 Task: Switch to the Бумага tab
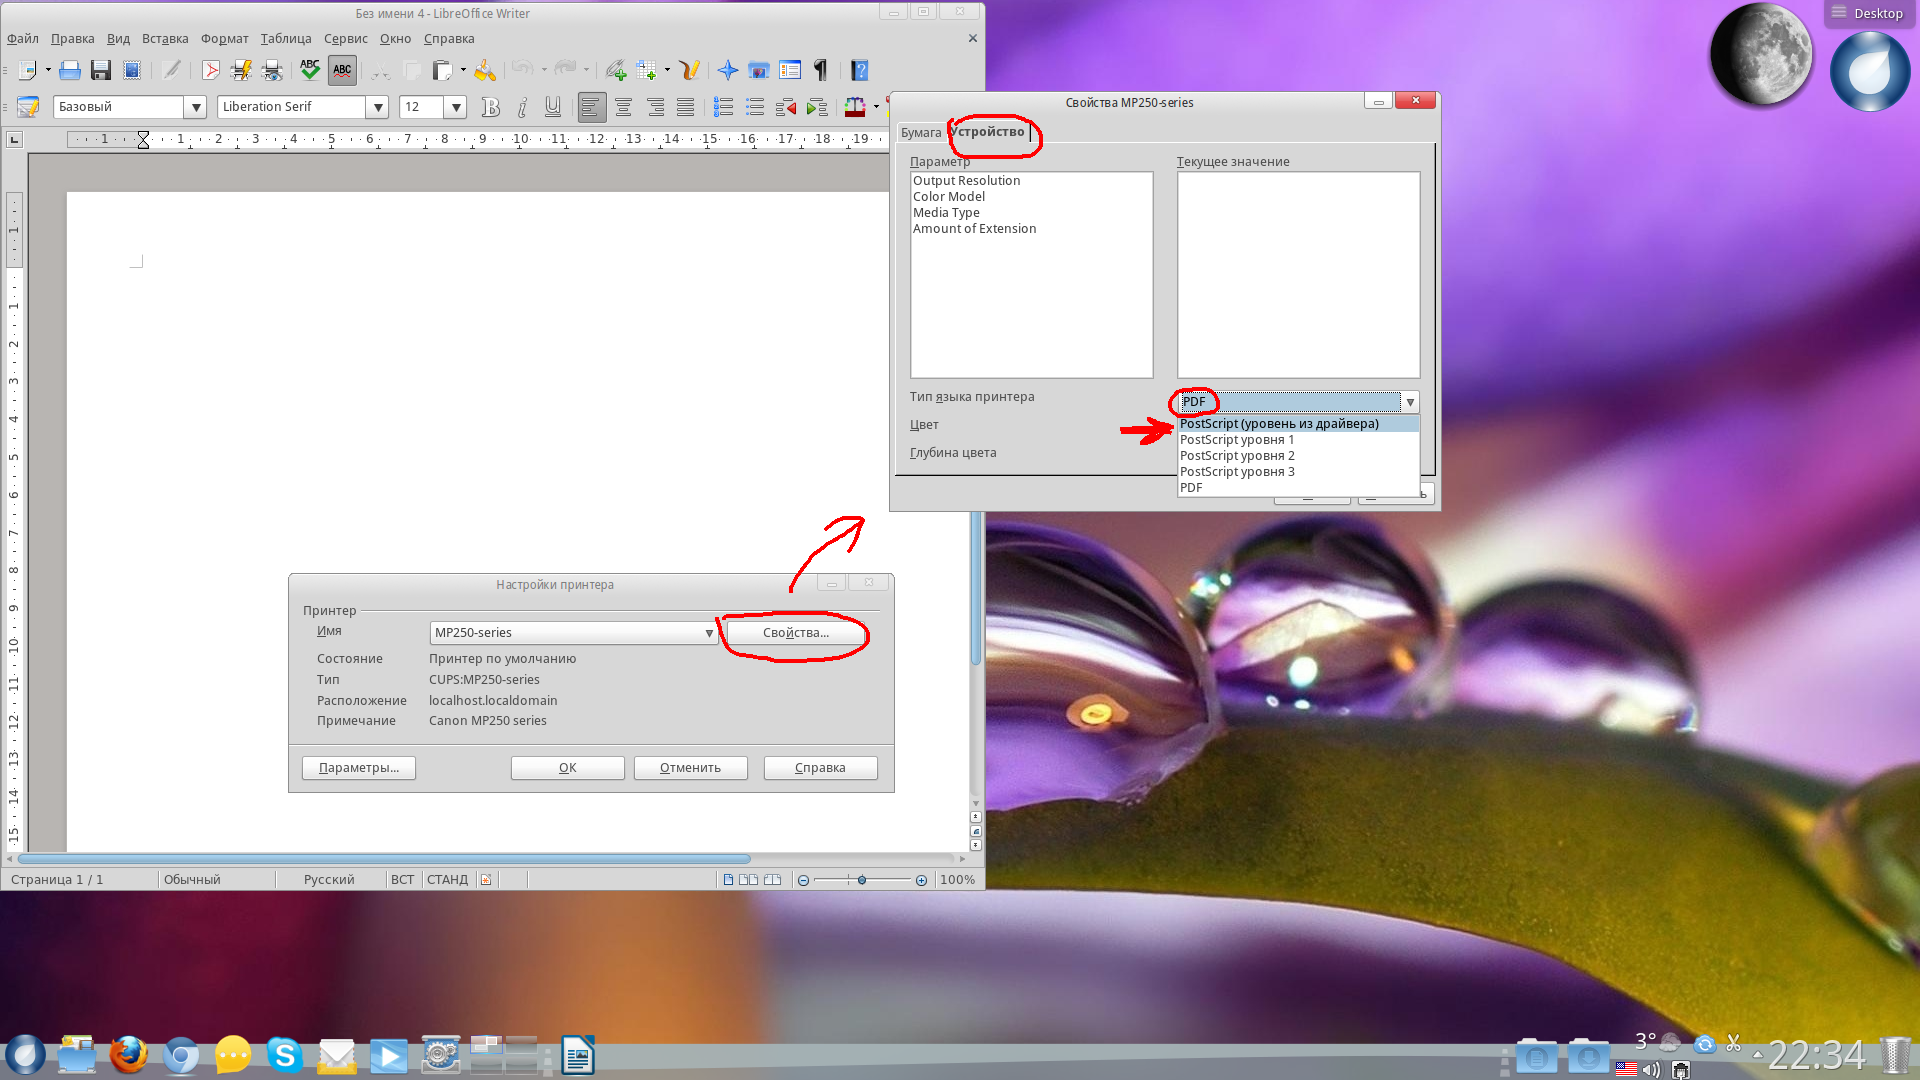pyautogui.click(x=920, y=132)
